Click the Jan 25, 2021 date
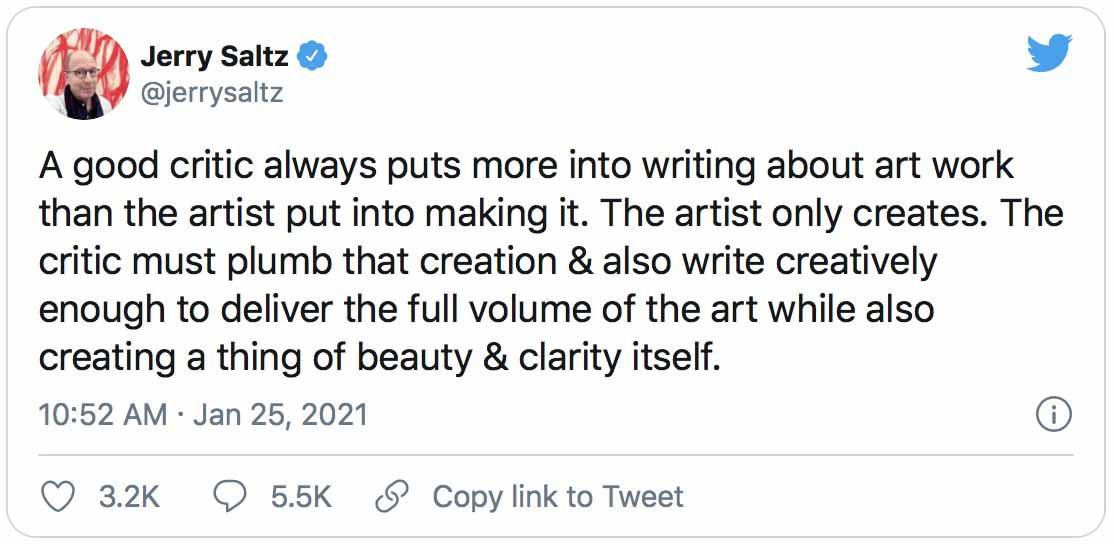 pyautogui.click(x=280, y=414)
